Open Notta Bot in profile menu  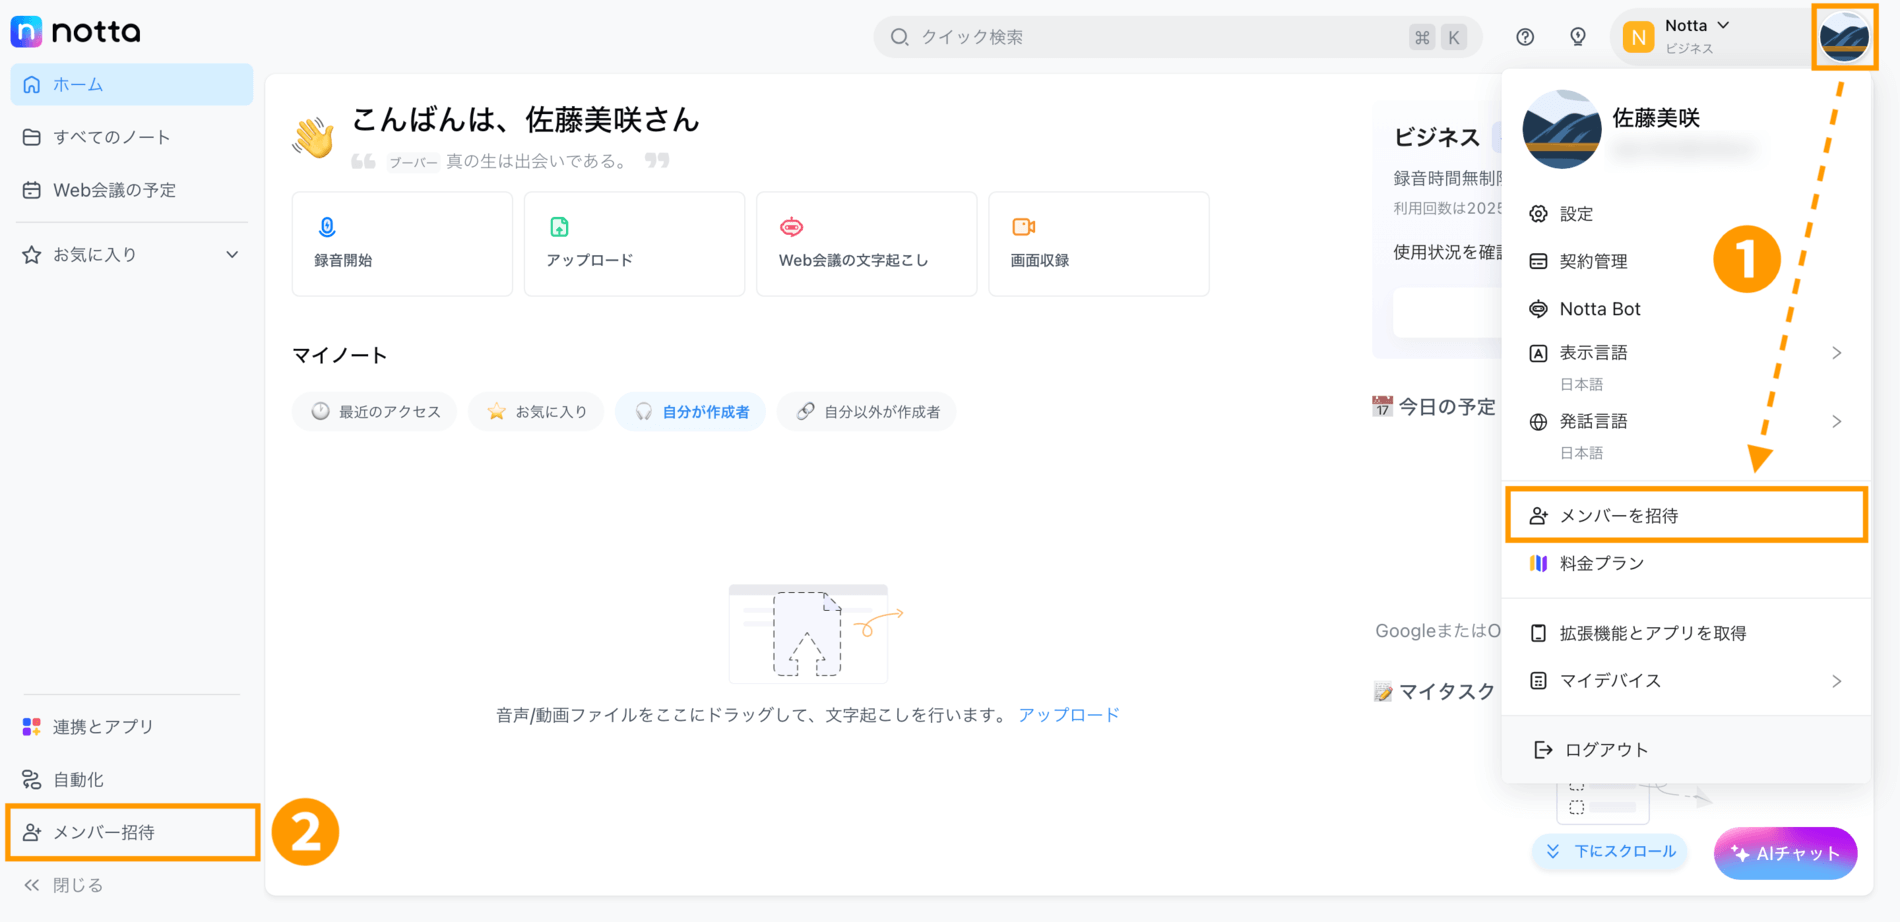tap(1686, 309)
